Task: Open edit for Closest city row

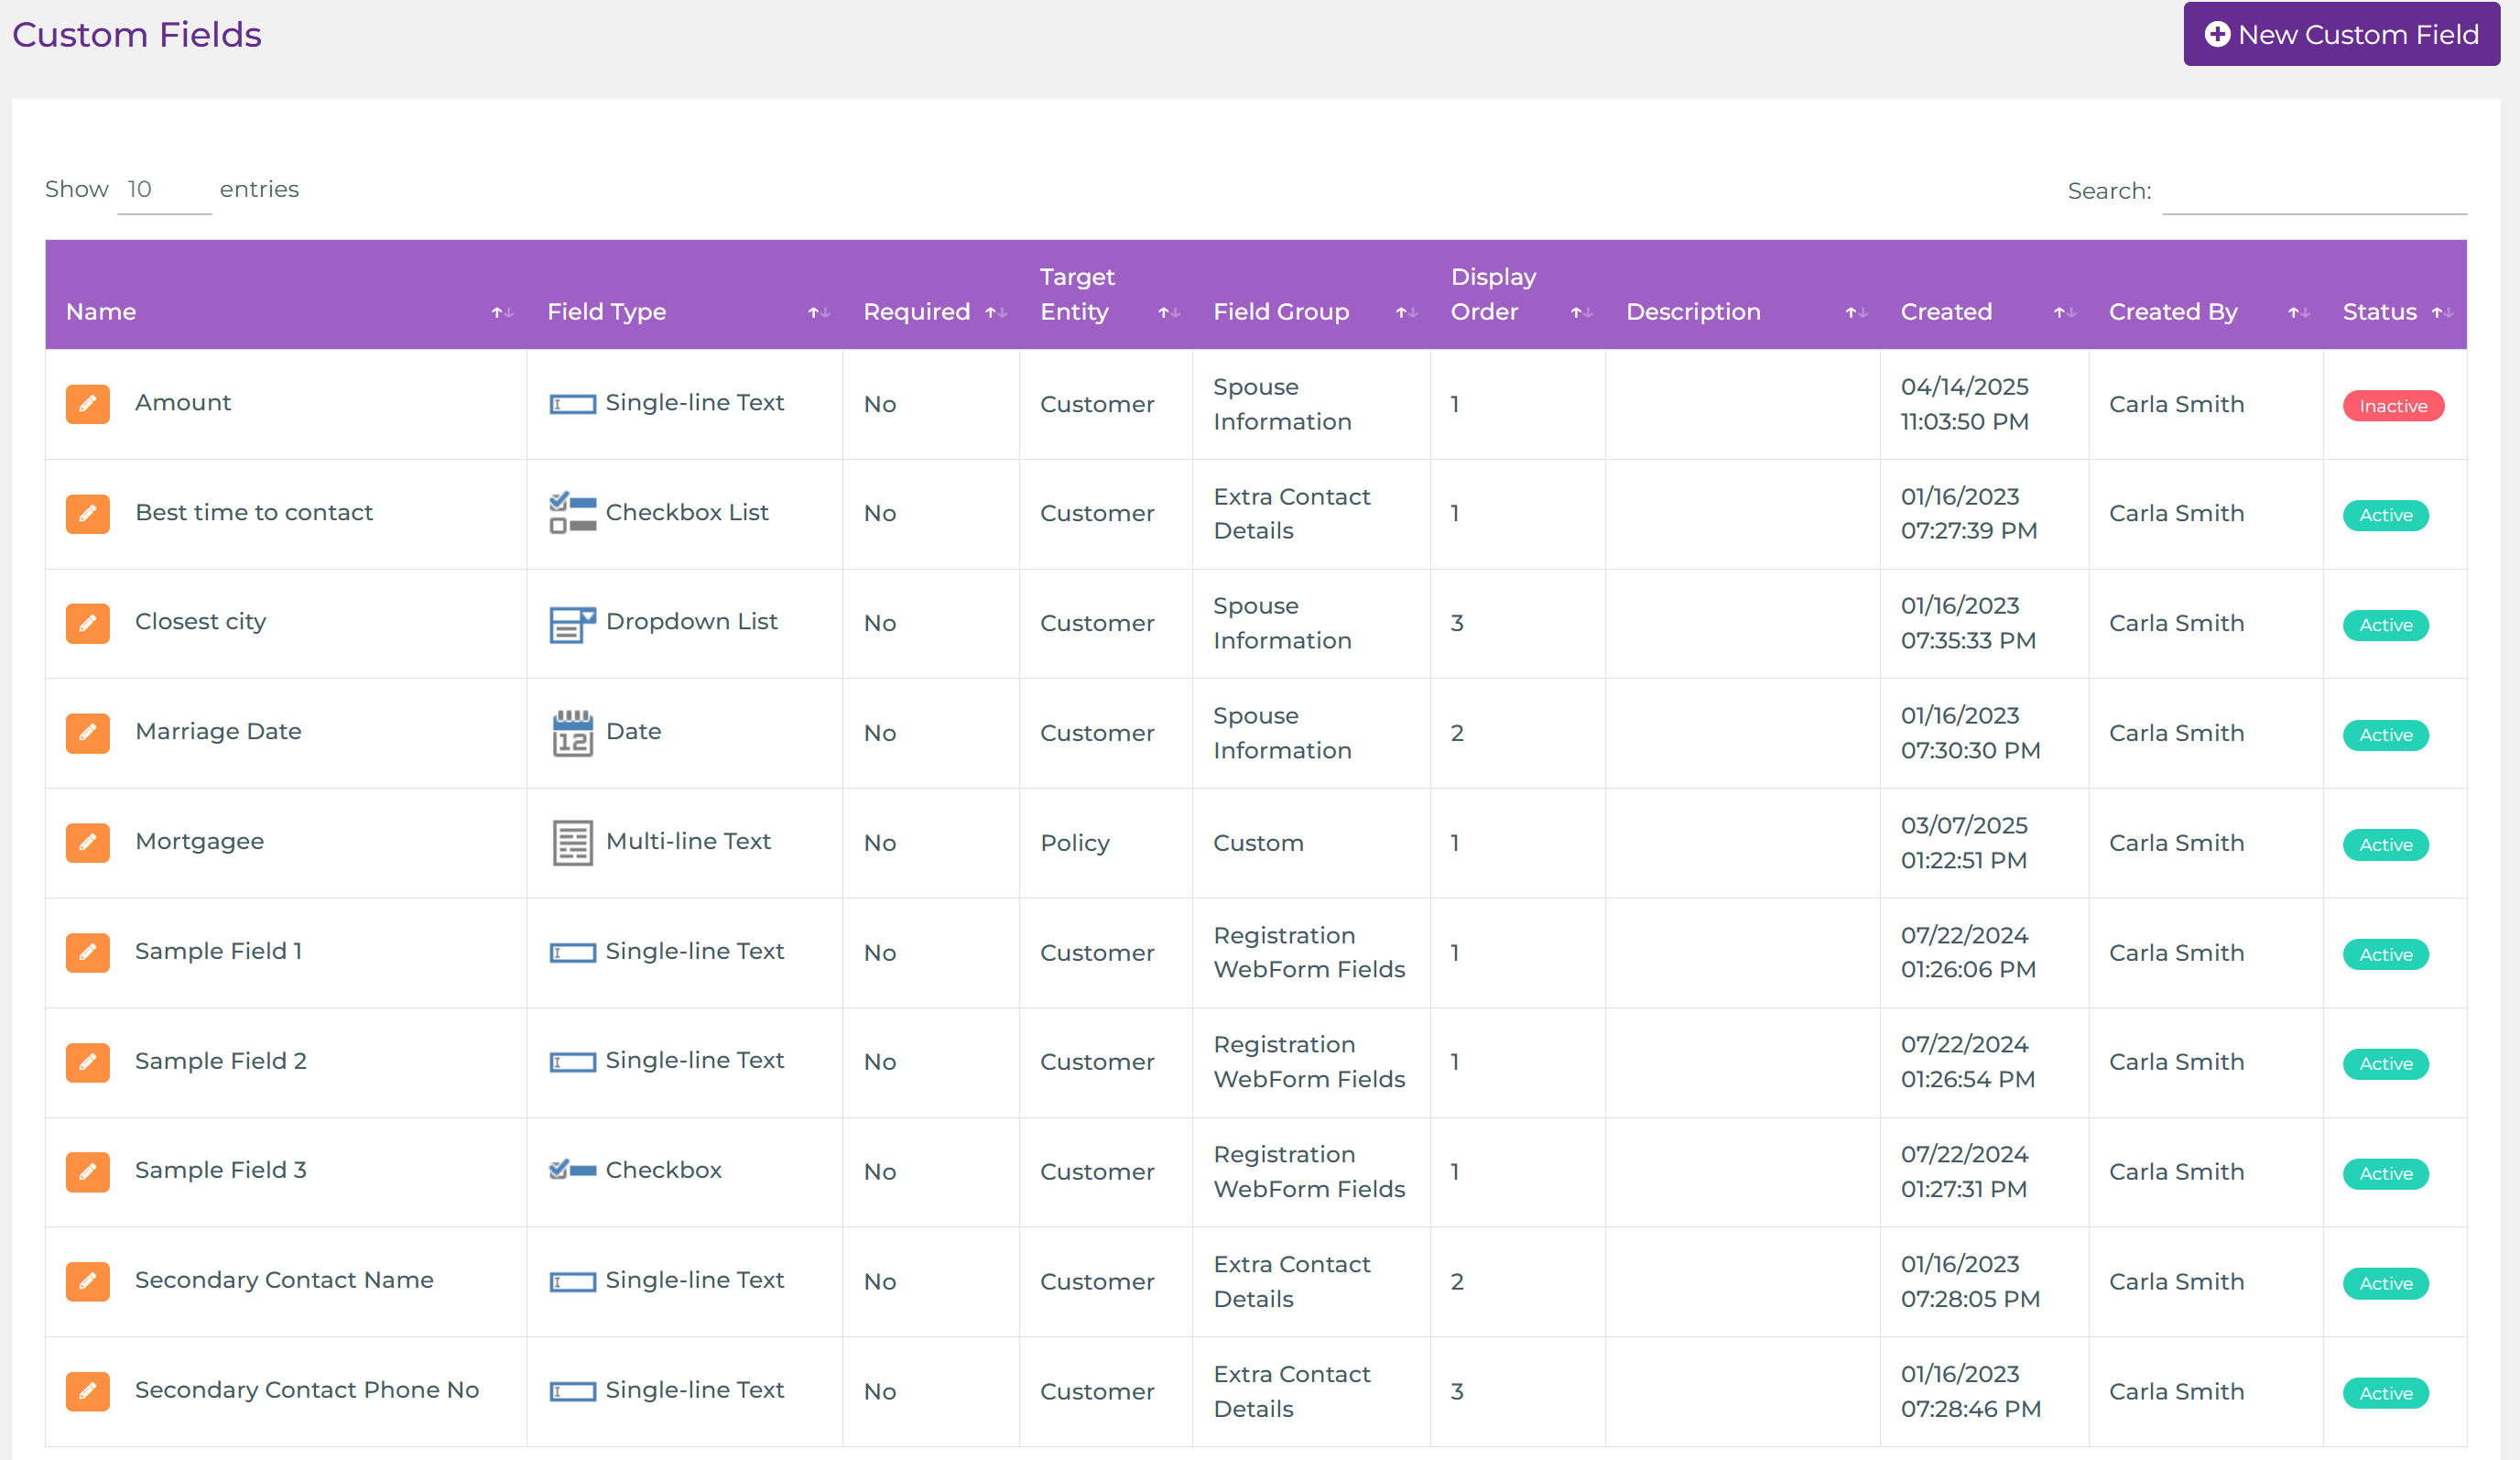Action: point(88,623)
